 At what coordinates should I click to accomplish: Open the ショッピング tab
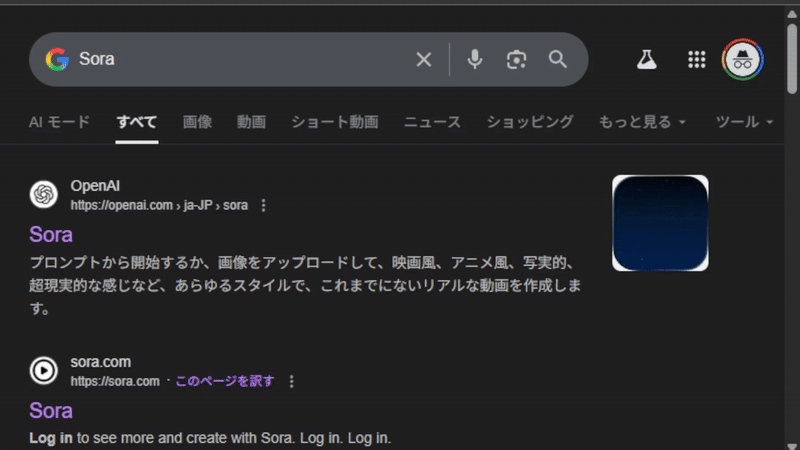(530, 122)
